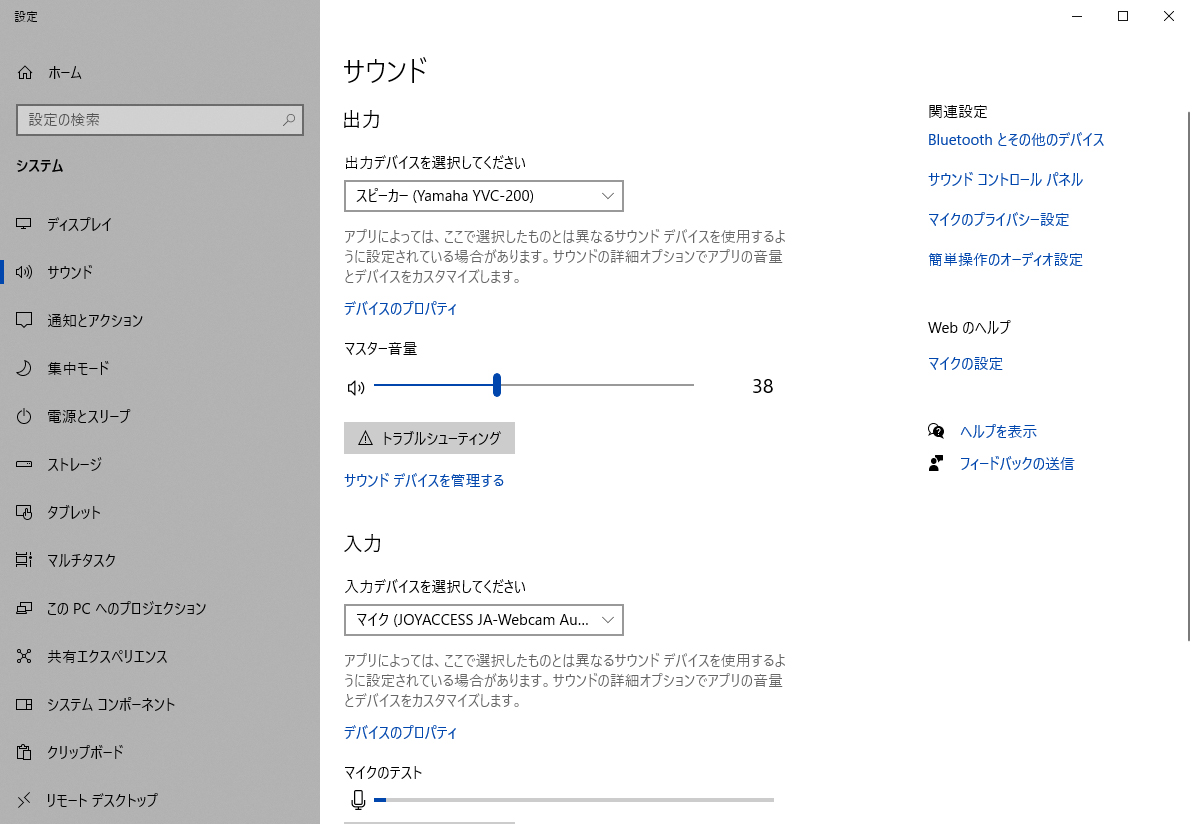Open サウンド デバイスを管理する link
This screenshot has width=1192, height=824.
pyautogui.click(x=424, y=480)
